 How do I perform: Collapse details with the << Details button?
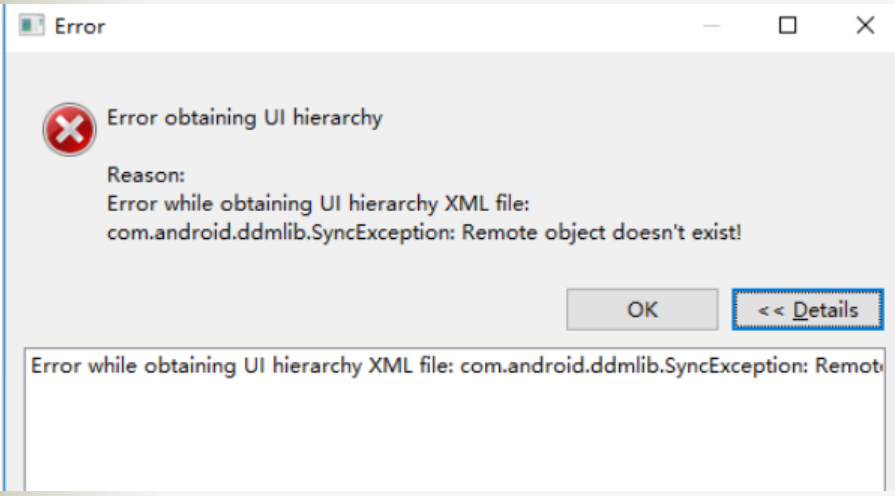807,310
